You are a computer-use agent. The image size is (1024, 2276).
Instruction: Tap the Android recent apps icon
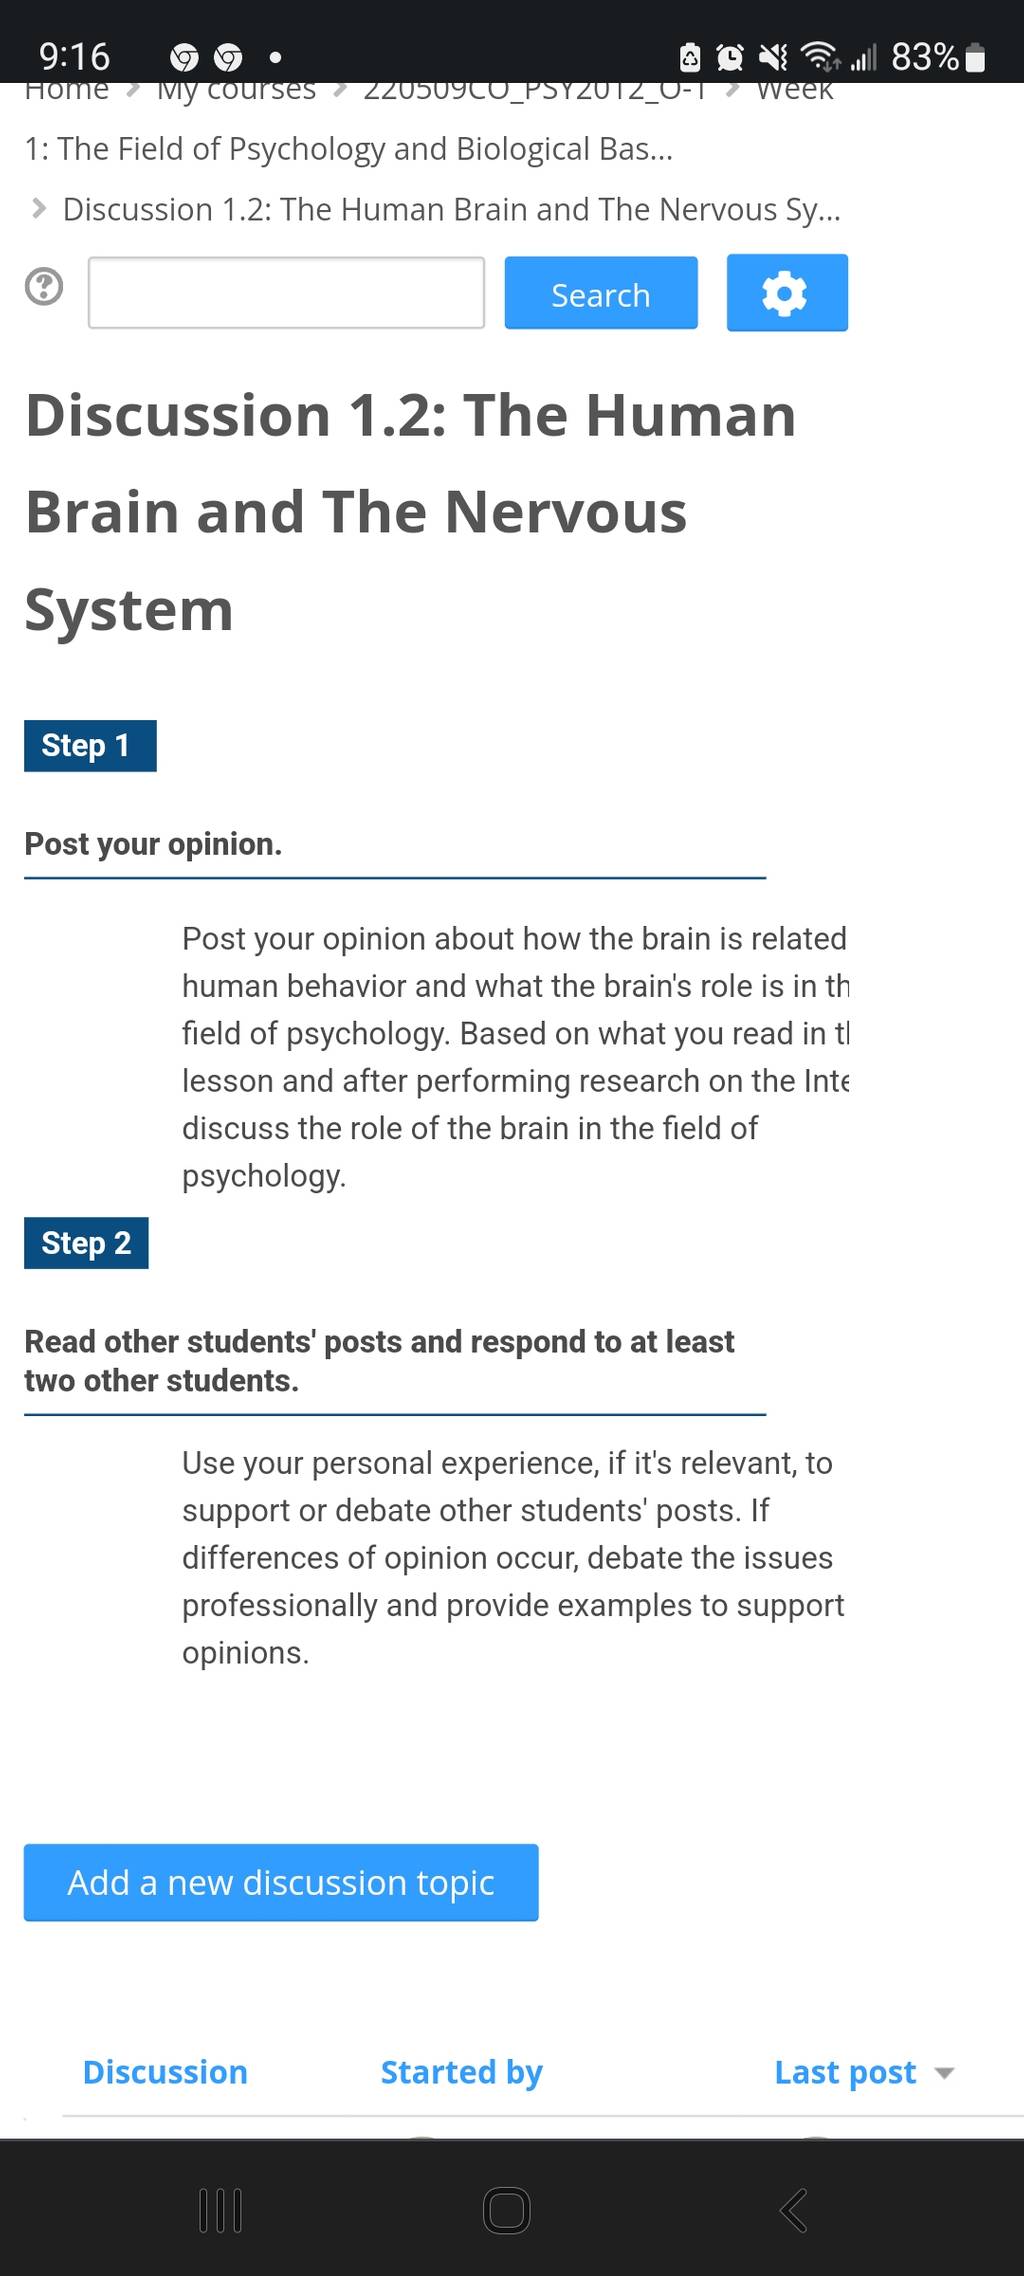(220, 2210)
